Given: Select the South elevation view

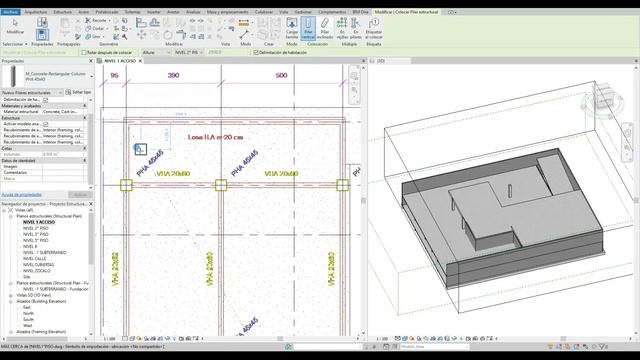Looking at the screenshot, I should pyautogui.click(x=28, y=319).
